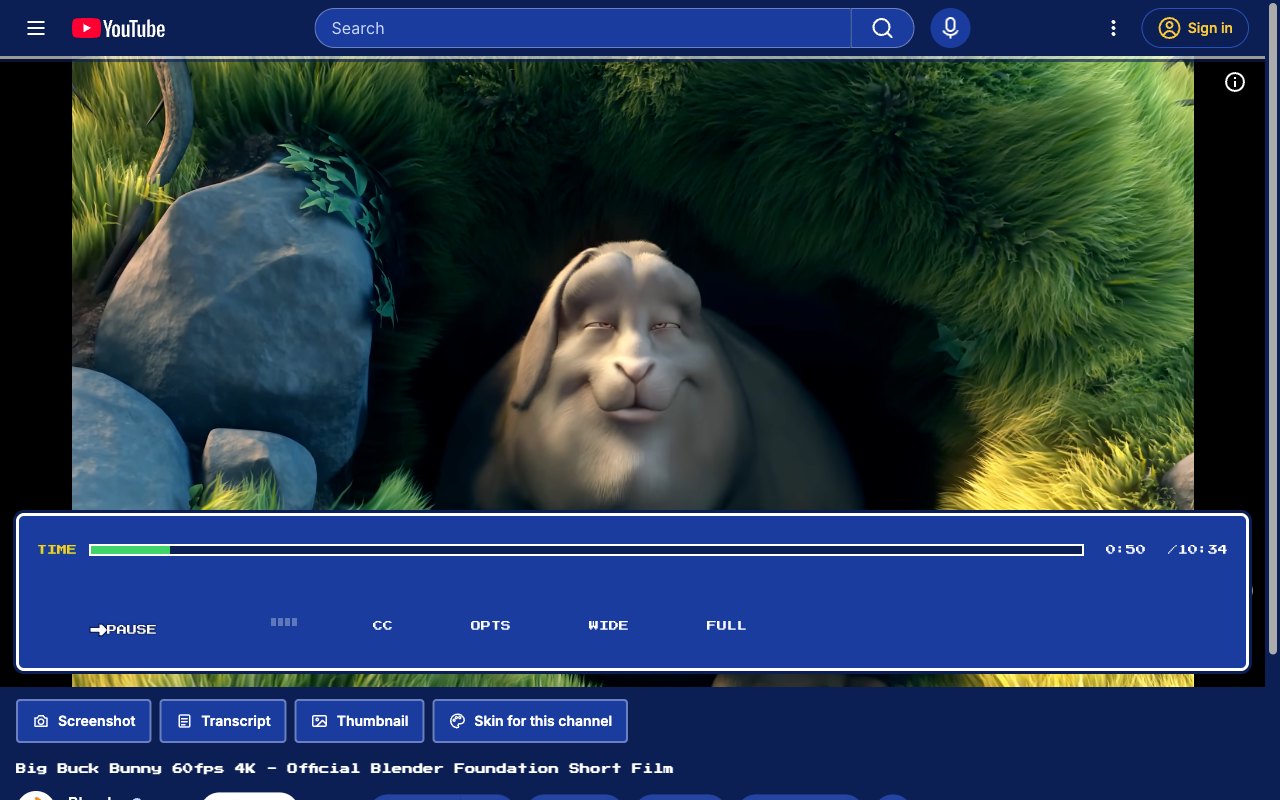The height and width of the screenshot is (800, 1280).
Task: Open player options via OPTS
Action: [x=490, y=625]
